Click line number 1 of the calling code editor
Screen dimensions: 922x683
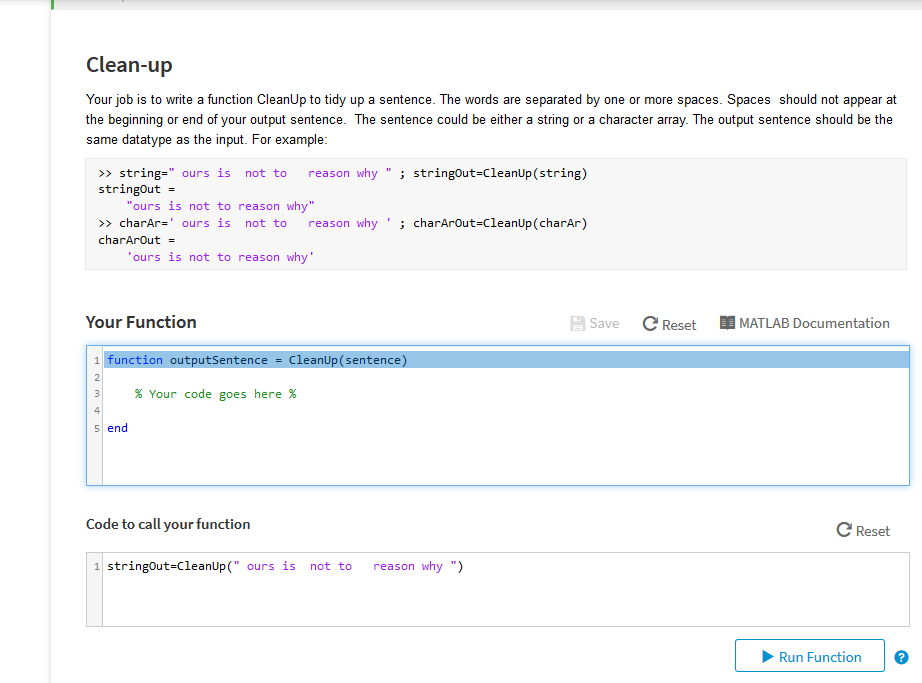[x=95, y=565]
